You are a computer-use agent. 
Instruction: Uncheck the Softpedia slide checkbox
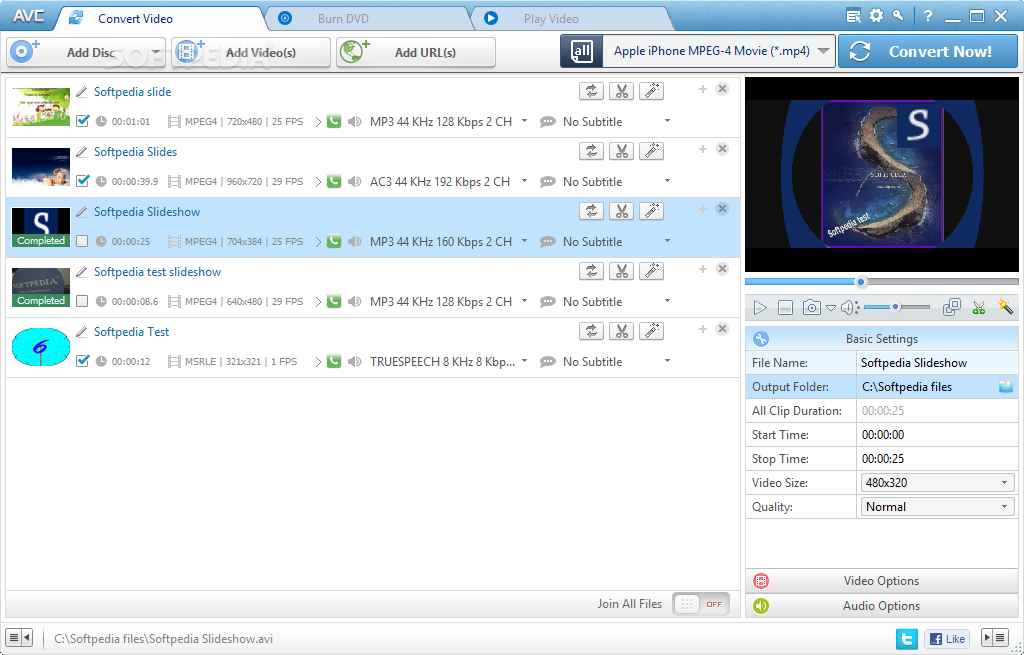[x=82, y=121]
